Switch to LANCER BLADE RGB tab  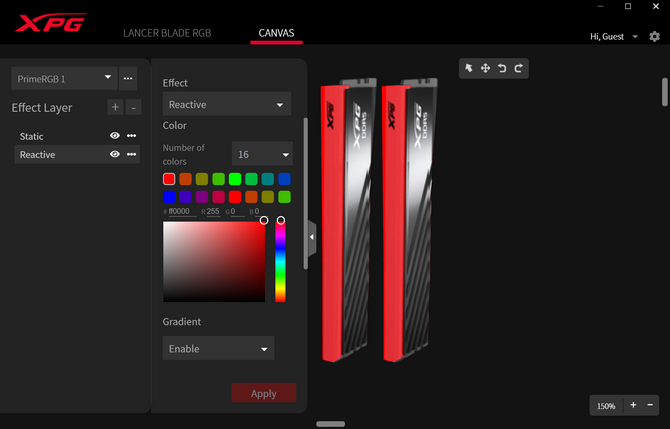(x=167, y=33)
